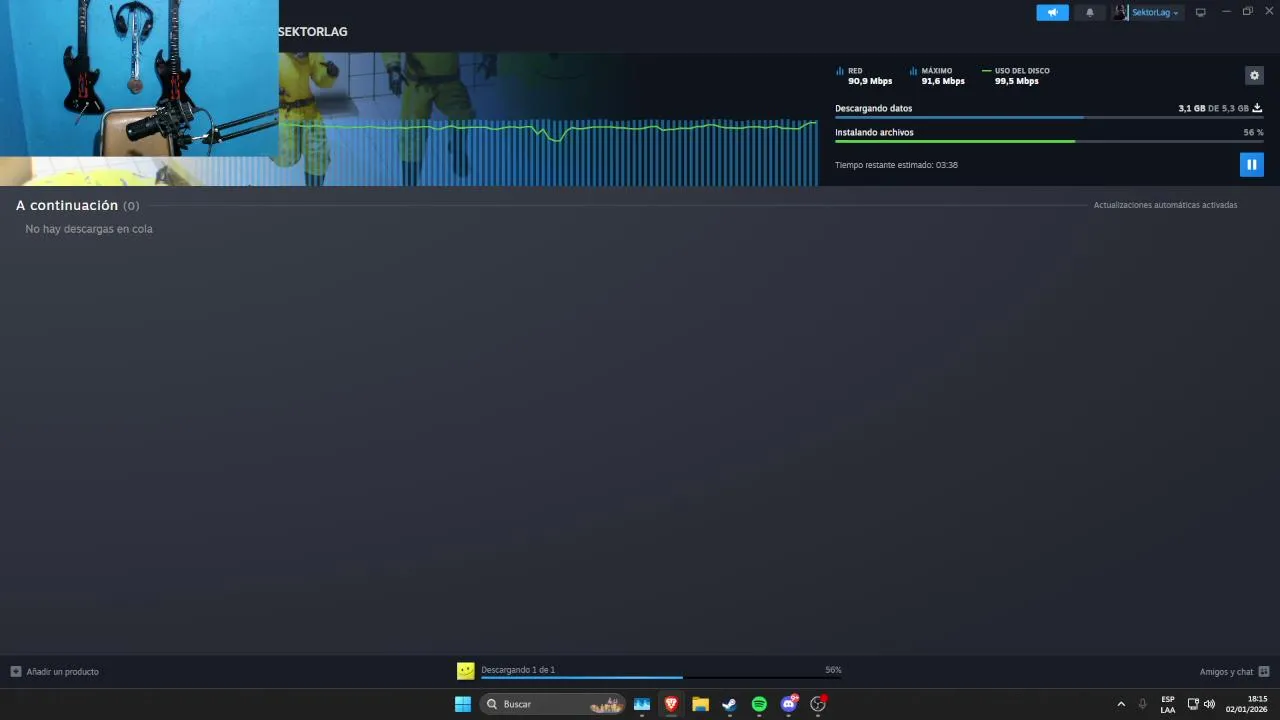This screenshot has width=1280, height=720.
Task: Click the 3,1 GB DE 5,3 GB text
Action: pos(1213,108)
